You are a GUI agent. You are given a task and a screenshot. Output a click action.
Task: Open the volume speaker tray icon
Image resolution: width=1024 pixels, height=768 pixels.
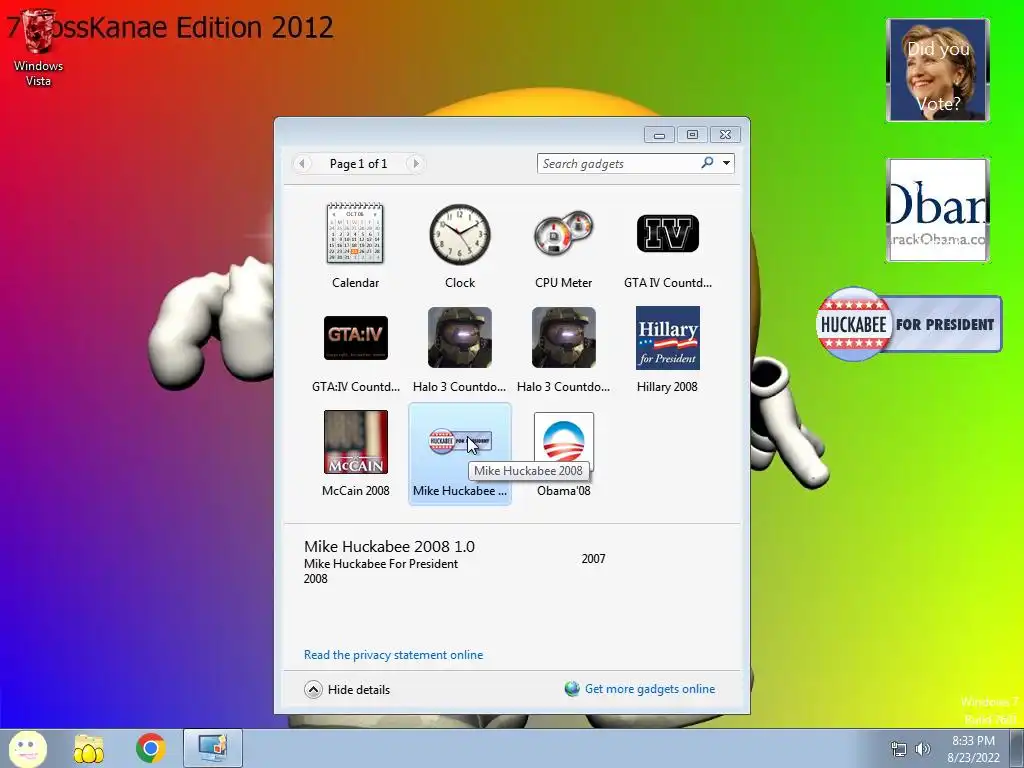923,749
